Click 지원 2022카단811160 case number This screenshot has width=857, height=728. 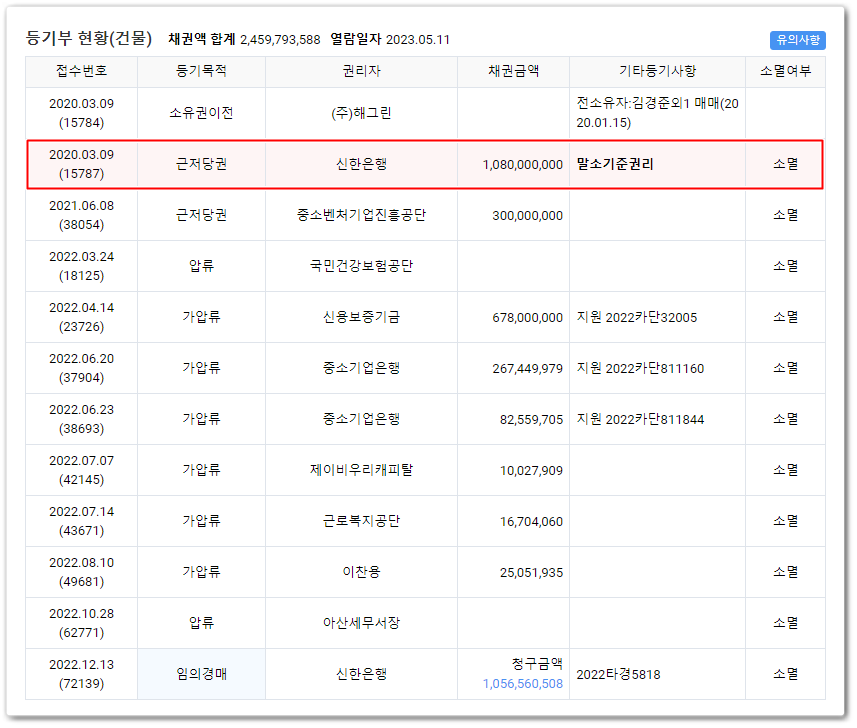click(640, 368)
